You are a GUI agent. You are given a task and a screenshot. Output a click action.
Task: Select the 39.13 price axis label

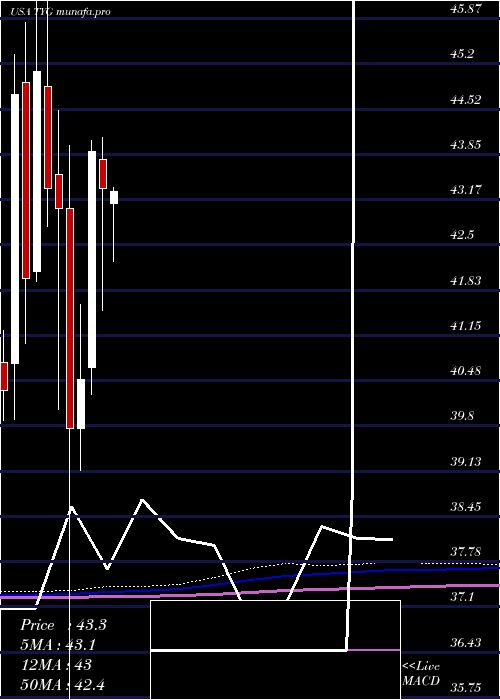pos(466,462)
